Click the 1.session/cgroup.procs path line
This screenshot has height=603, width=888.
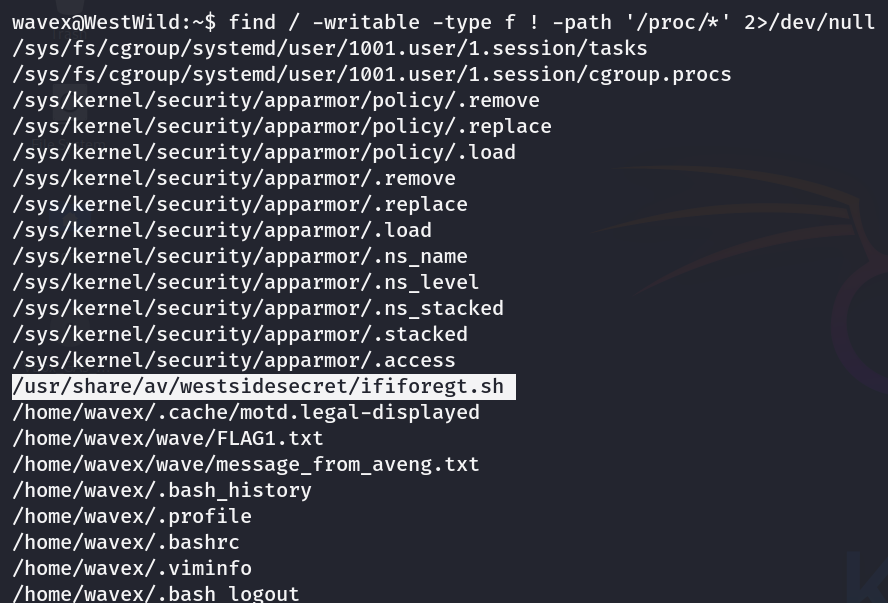click(x=372, y=74)
